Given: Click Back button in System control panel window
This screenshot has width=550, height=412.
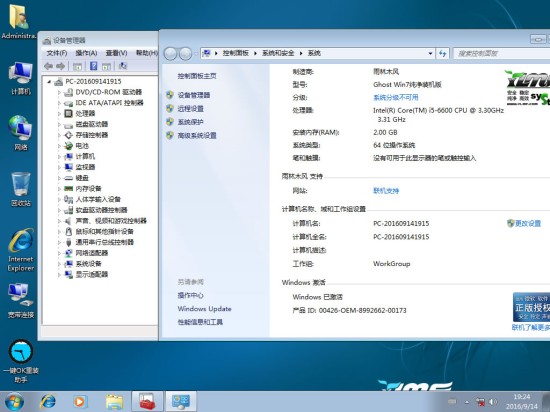Looking at the screenshot, I should coord(170,53).
